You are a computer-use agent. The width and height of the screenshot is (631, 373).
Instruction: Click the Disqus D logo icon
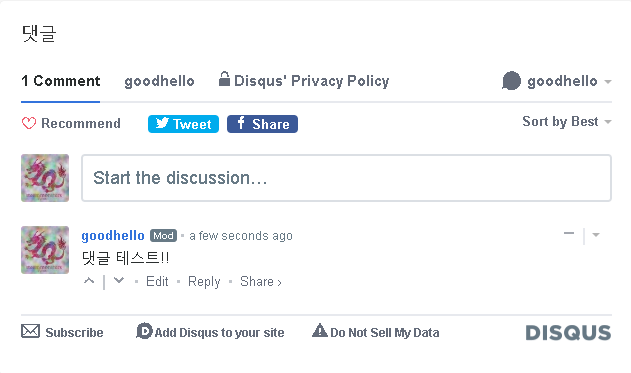pos(144,331)
